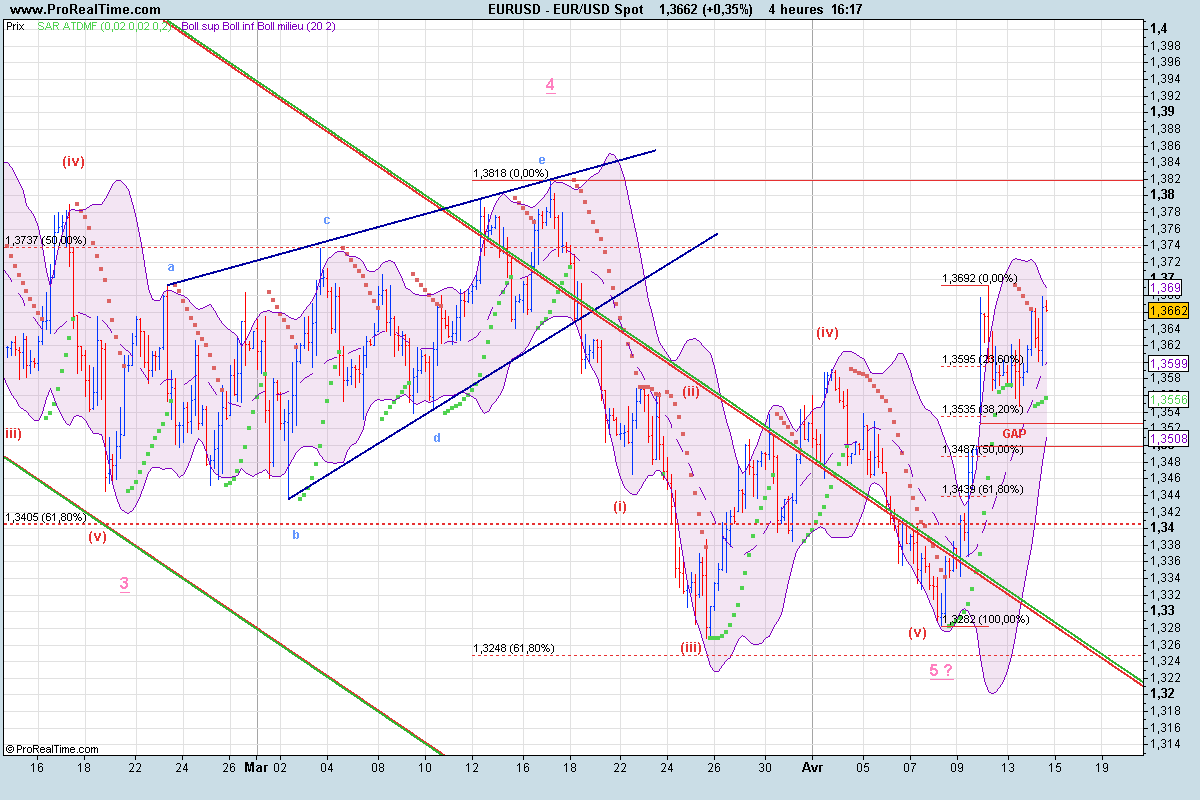Click the green 1,3556 SAR price tag

(1169, 399)
